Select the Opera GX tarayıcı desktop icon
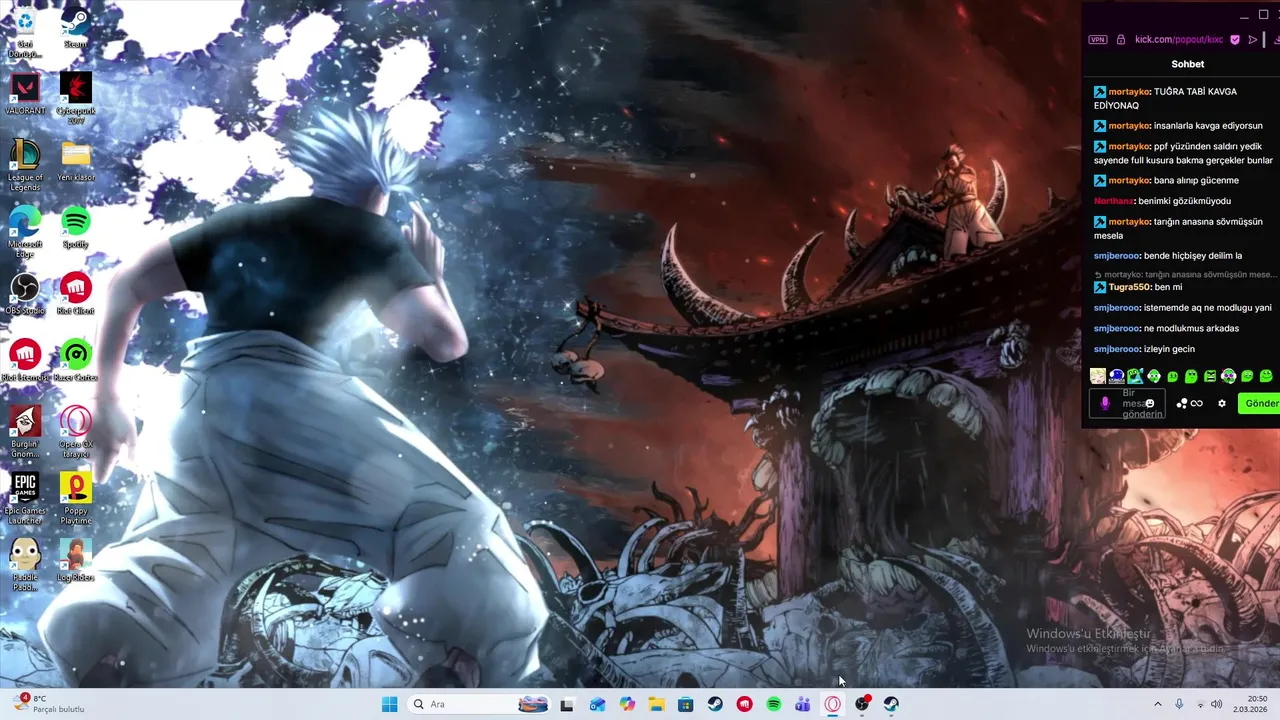This screenshot has width=1280, height=720. [x=76, y=432]
